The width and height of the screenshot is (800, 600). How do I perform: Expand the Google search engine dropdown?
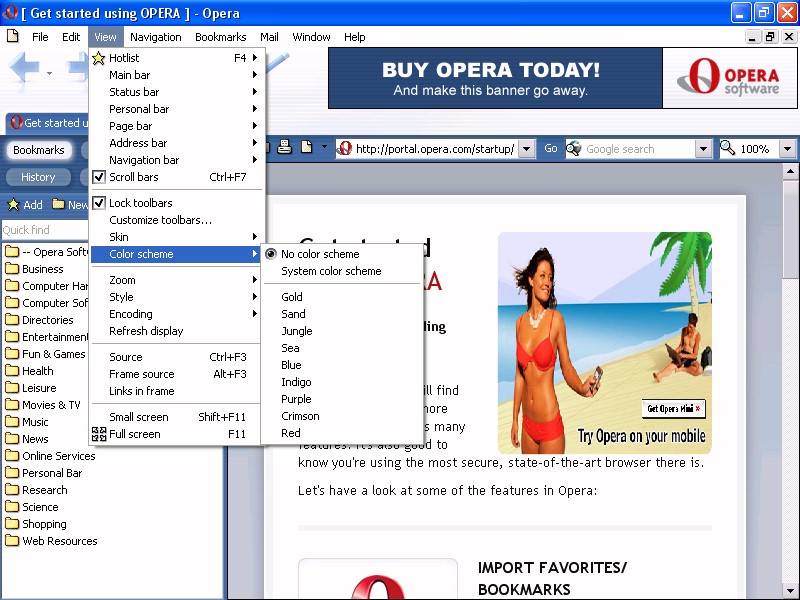point(703,149)
